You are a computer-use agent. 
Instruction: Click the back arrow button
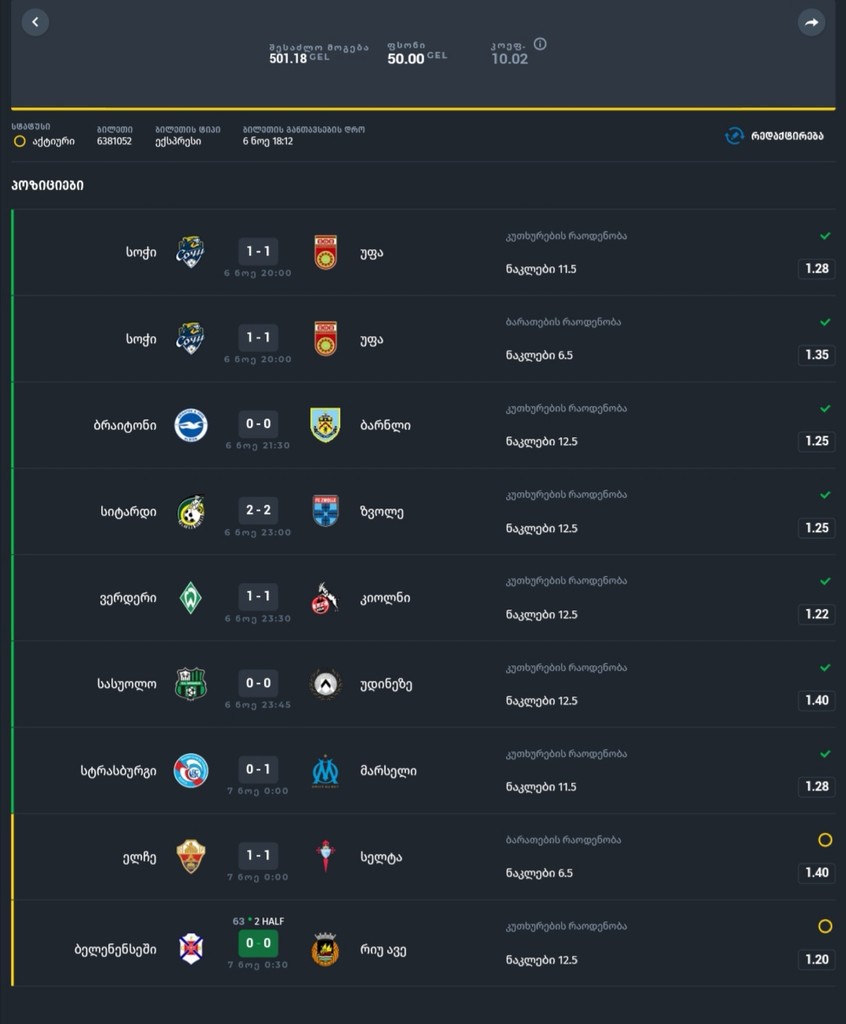(35, 22)
